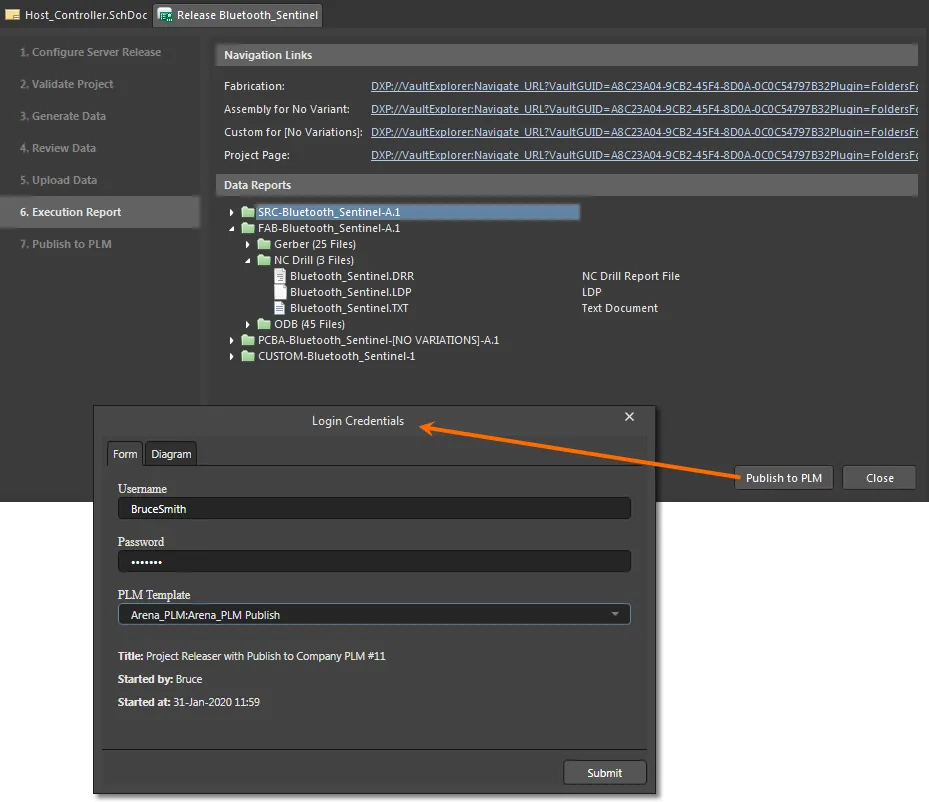Collapse the NC Drill (3 Files) node

(248, 260)
